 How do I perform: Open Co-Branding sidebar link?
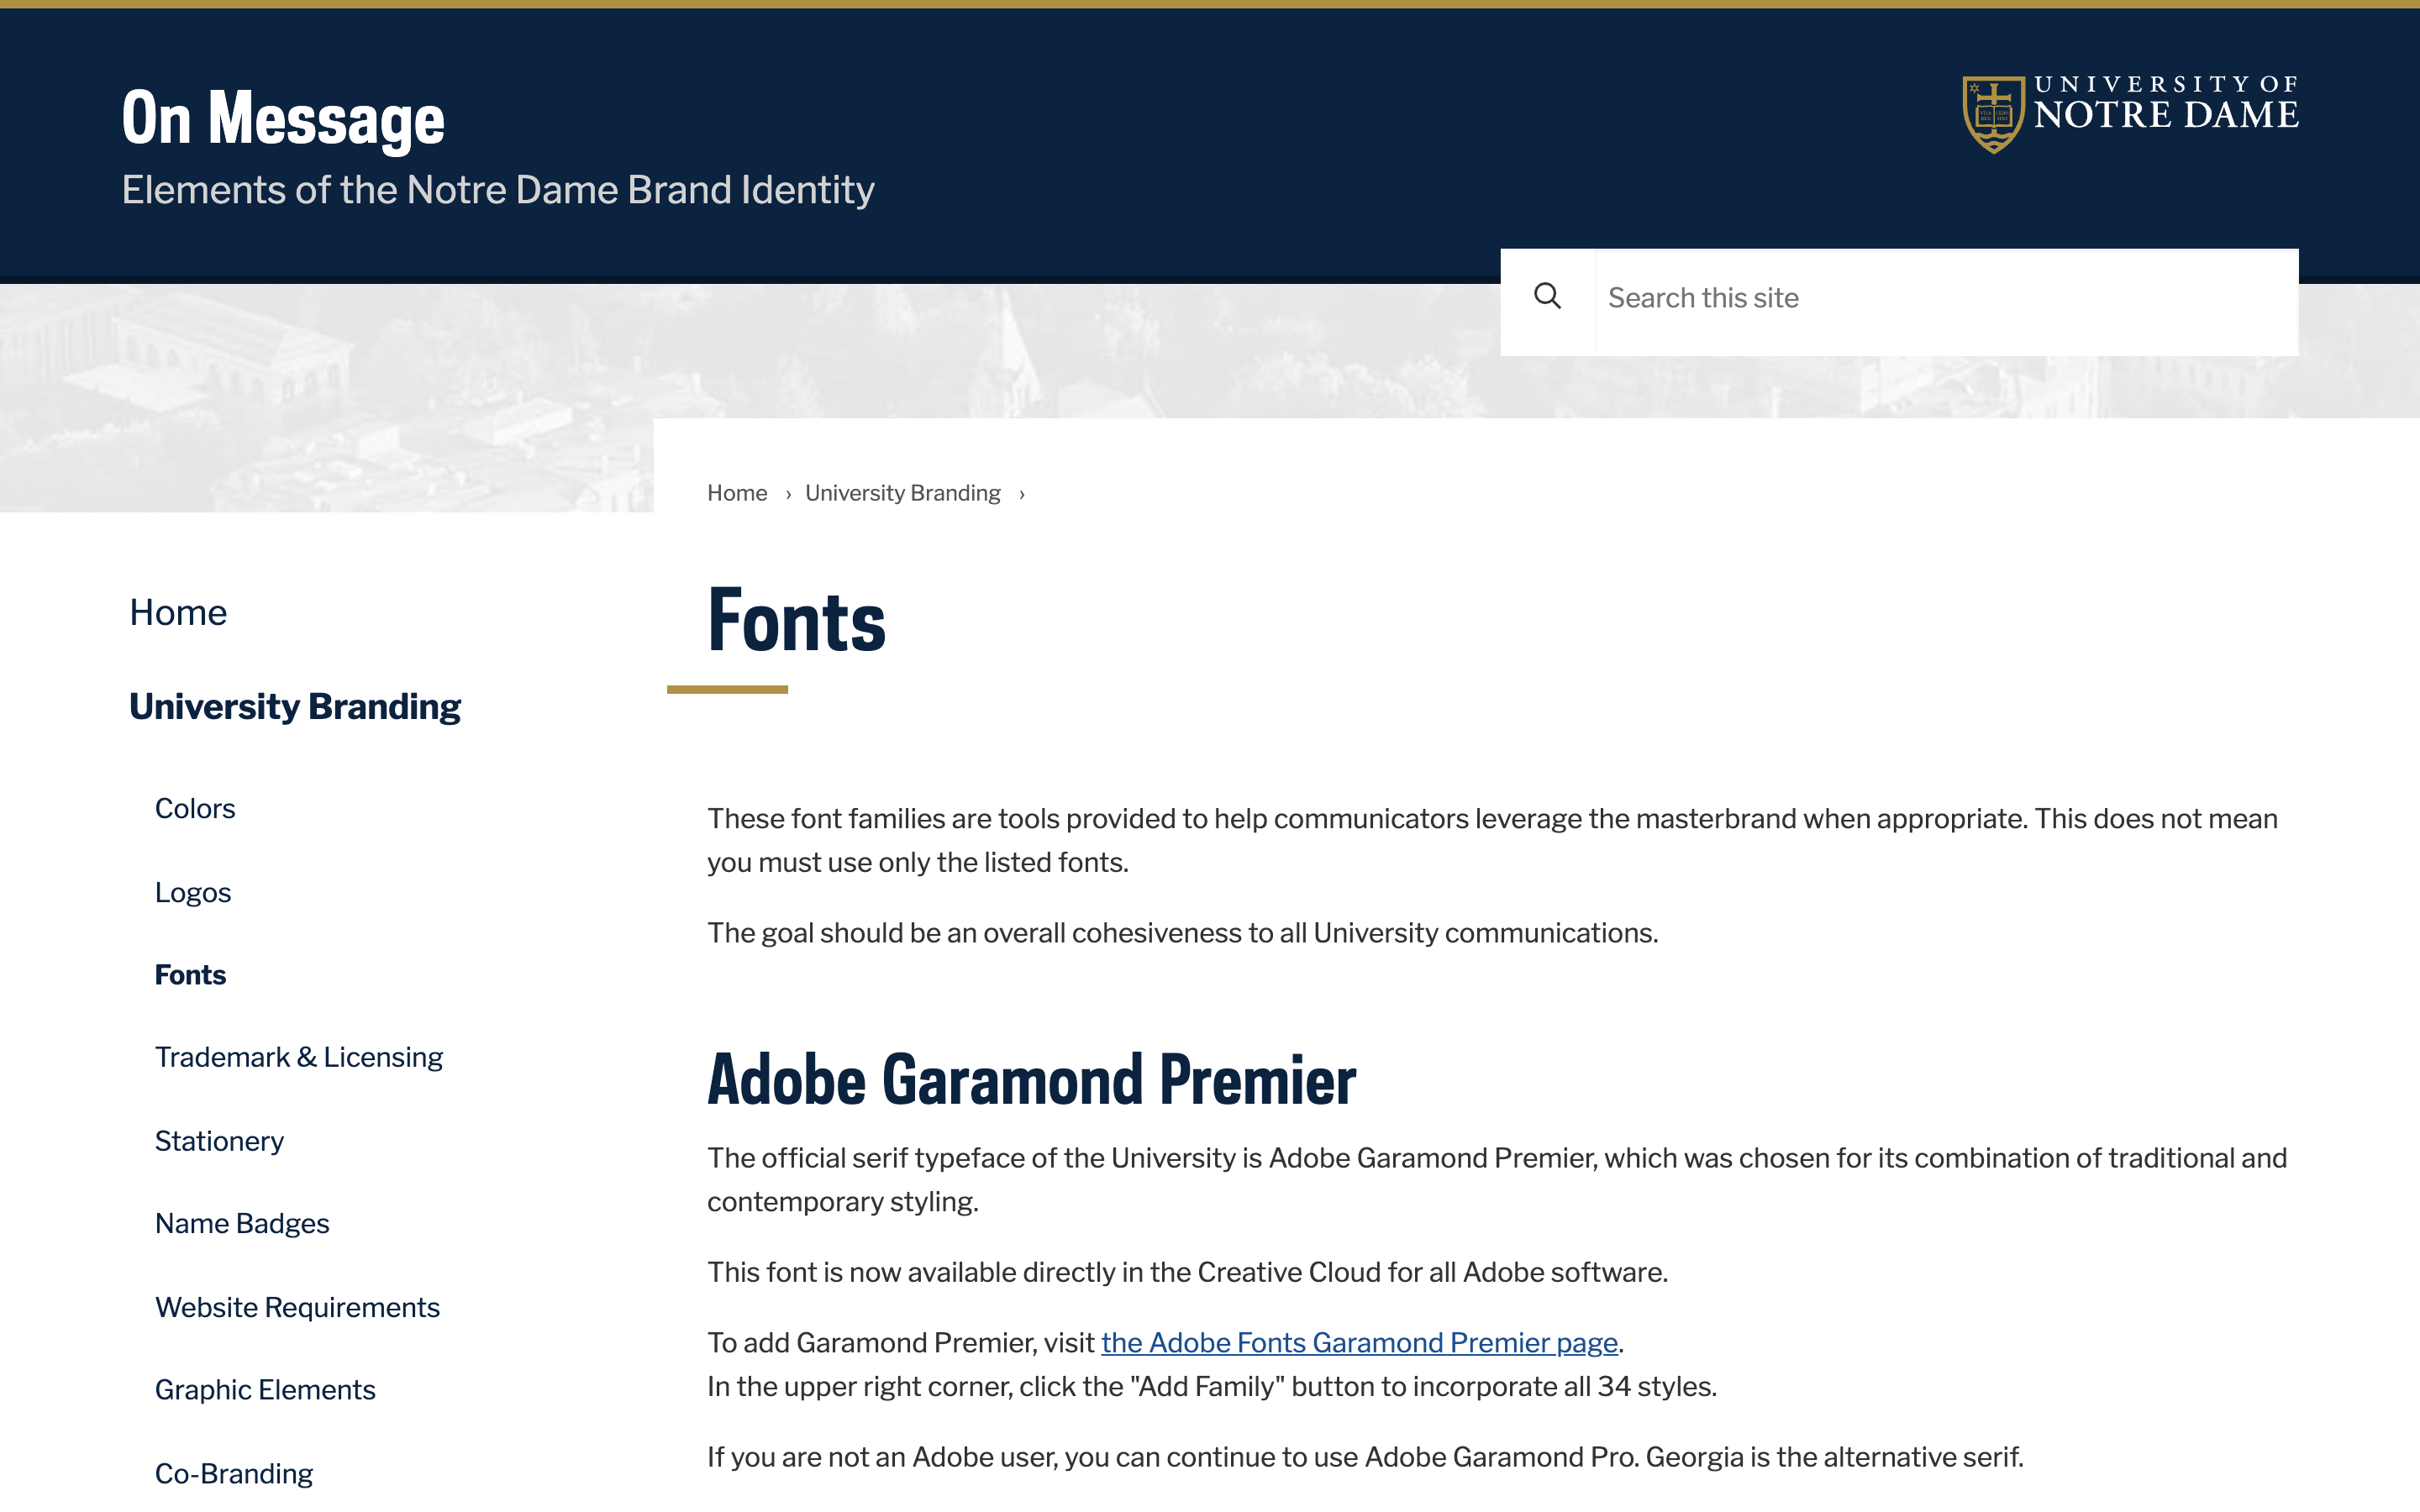234,1474
